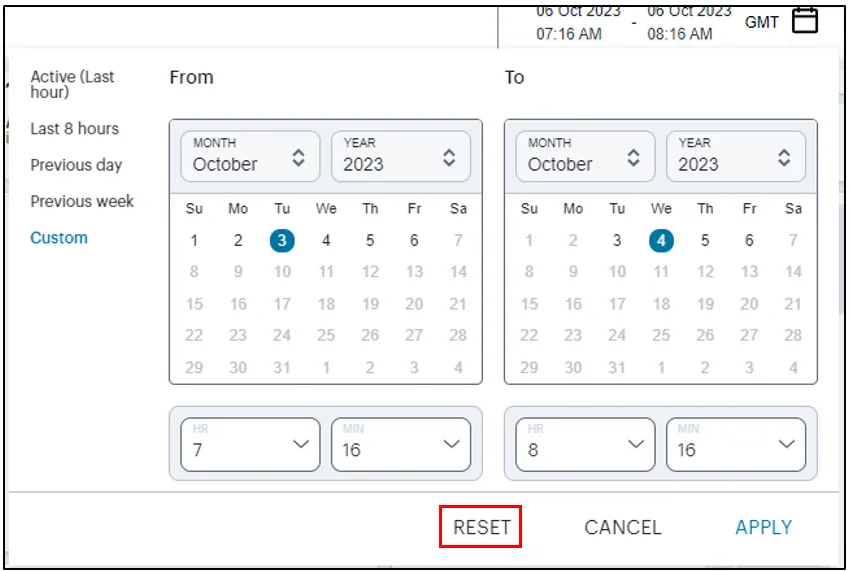The image size is (850, 571).
Task: Open the To Year dropdown showing 2023
Action: 736,156
